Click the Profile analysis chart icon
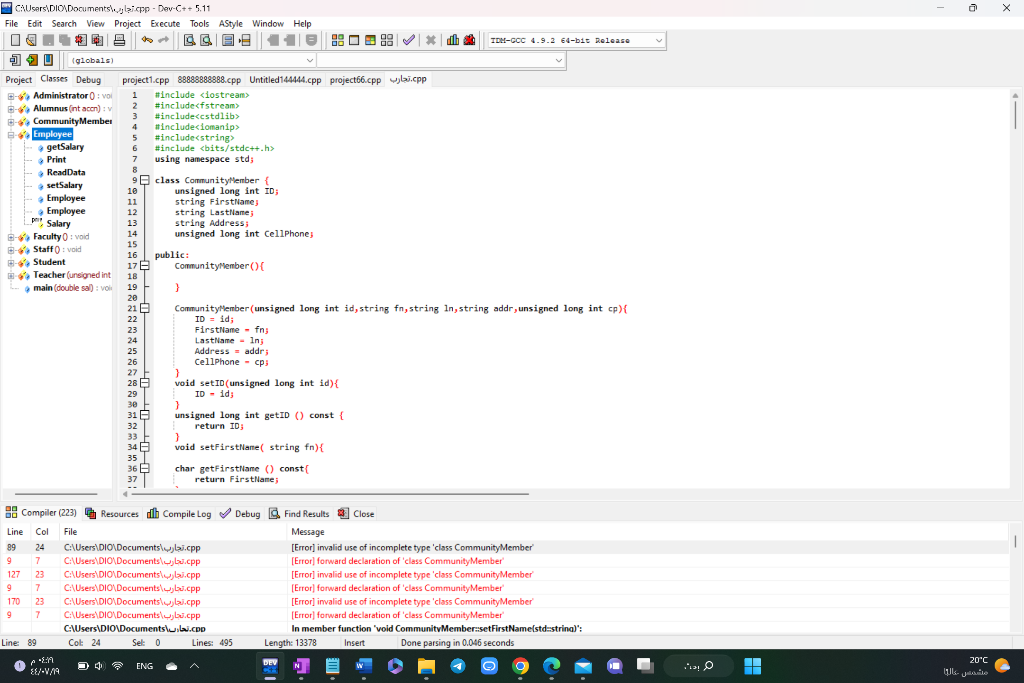The height and width of the screenshot is (683, 1024). pyautogui.click(x=452, y=40)
